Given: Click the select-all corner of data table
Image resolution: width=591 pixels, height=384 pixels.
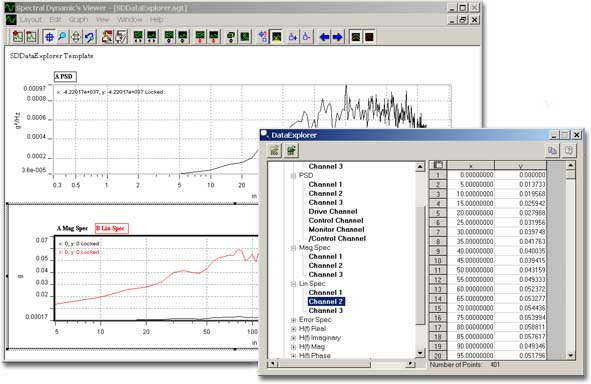Looking at the screenshot, I should coord(438,165).
